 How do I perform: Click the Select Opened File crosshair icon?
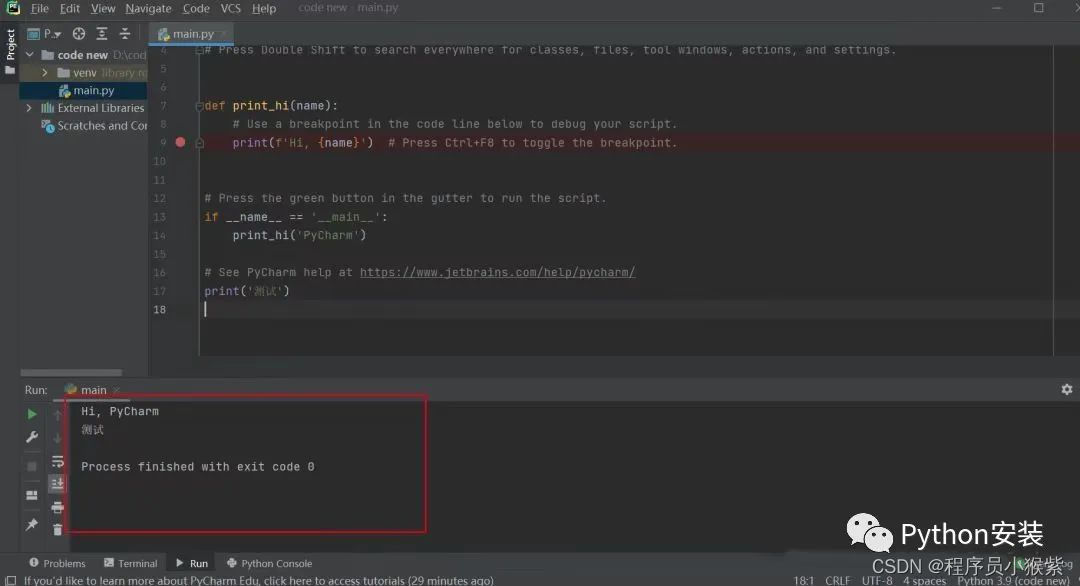pyautogui.click(x=79, y=34)
